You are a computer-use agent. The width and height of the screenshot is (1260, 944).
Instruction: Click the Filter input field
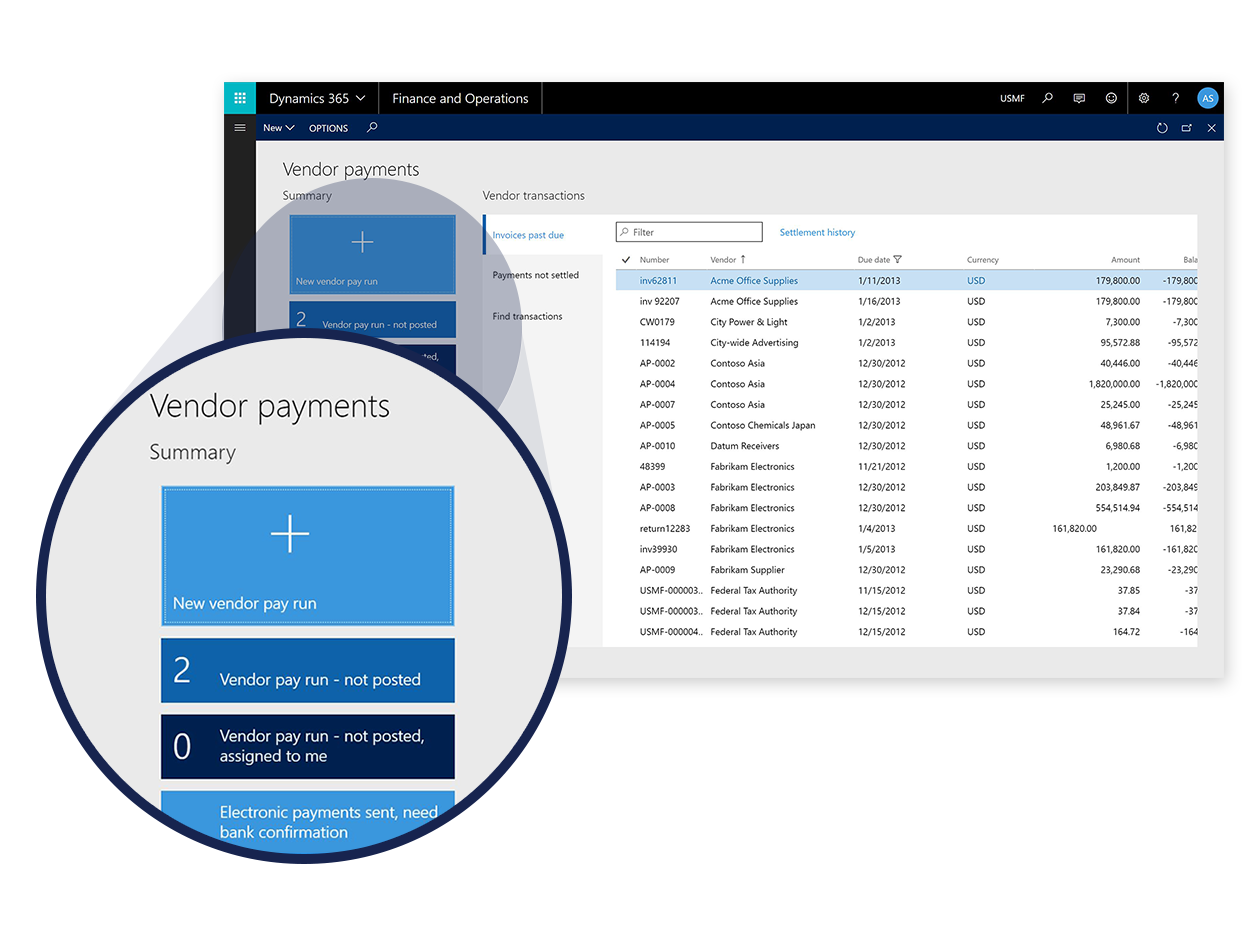click(689, 232)
